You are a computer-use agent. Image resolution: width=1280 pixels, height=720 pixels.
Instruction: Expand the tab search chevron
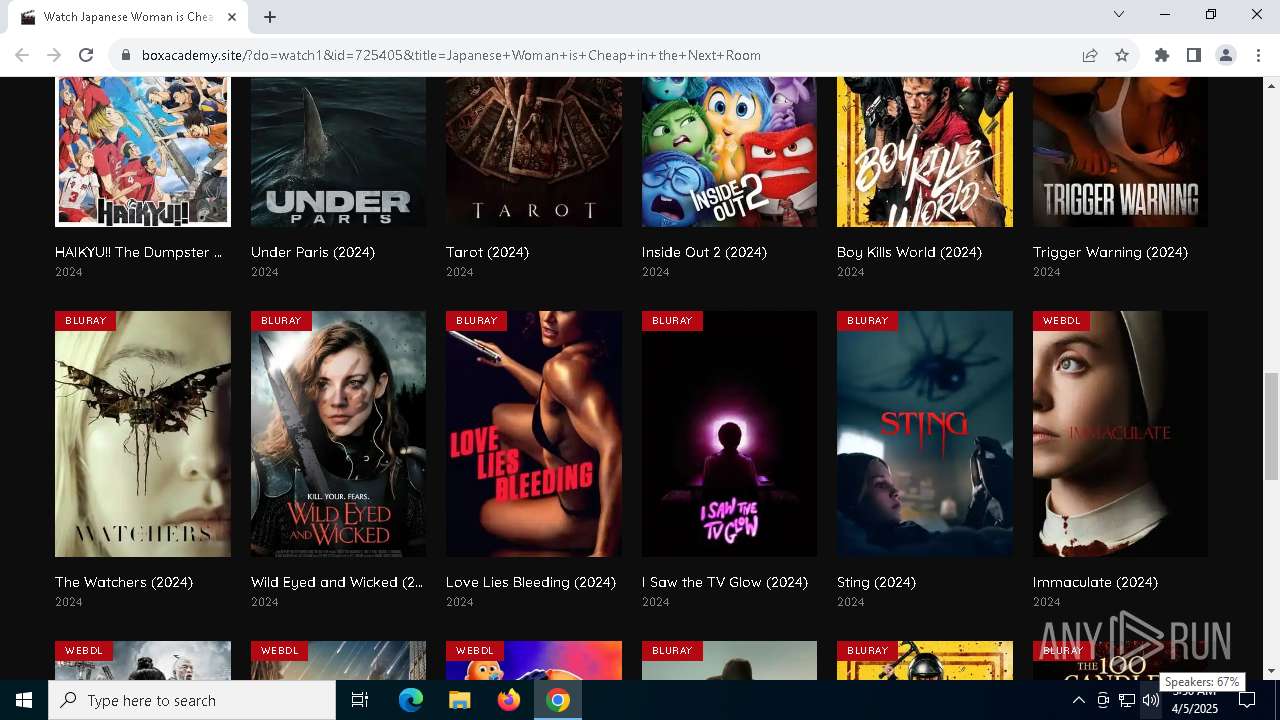point(1119,14)
